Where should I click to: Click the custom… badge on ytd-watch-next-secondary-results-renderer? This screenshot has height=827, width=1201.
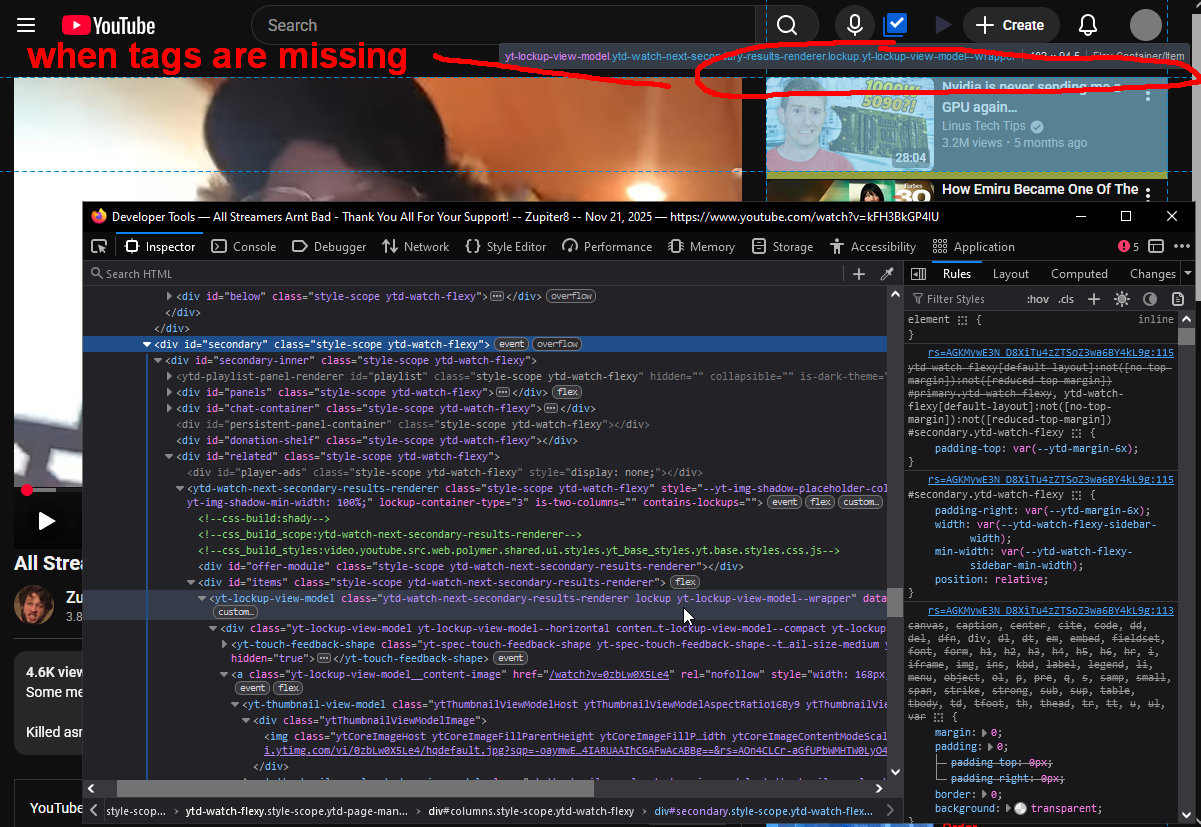click(860, 502)
